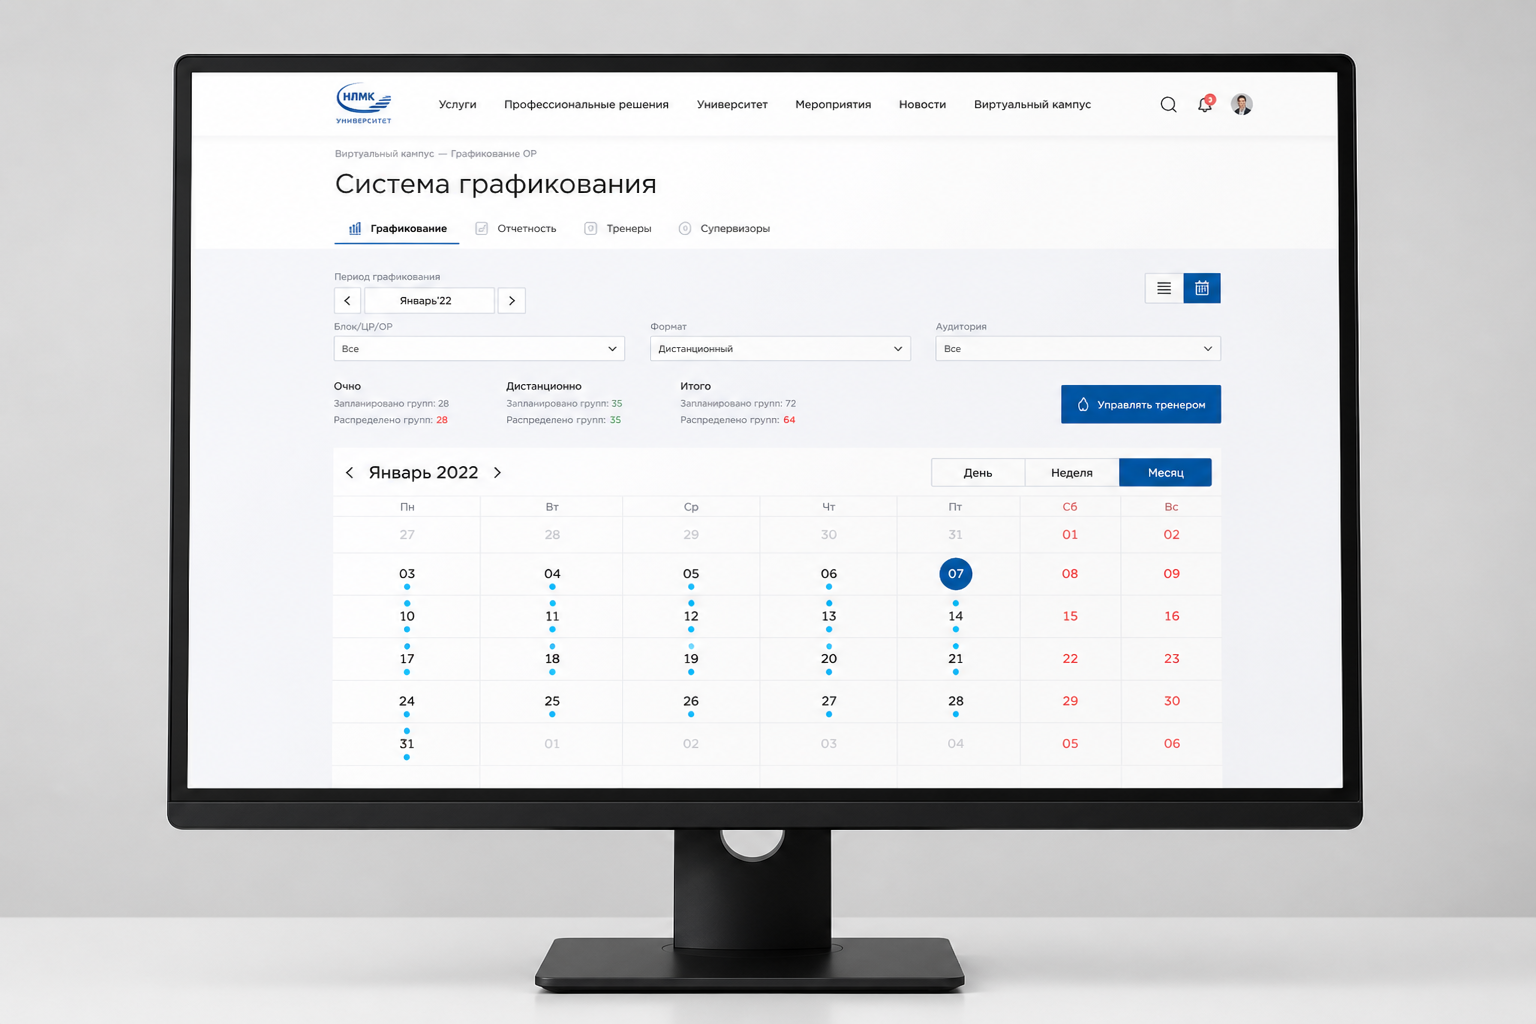Click the Пн weekday column header

point(407,507)
